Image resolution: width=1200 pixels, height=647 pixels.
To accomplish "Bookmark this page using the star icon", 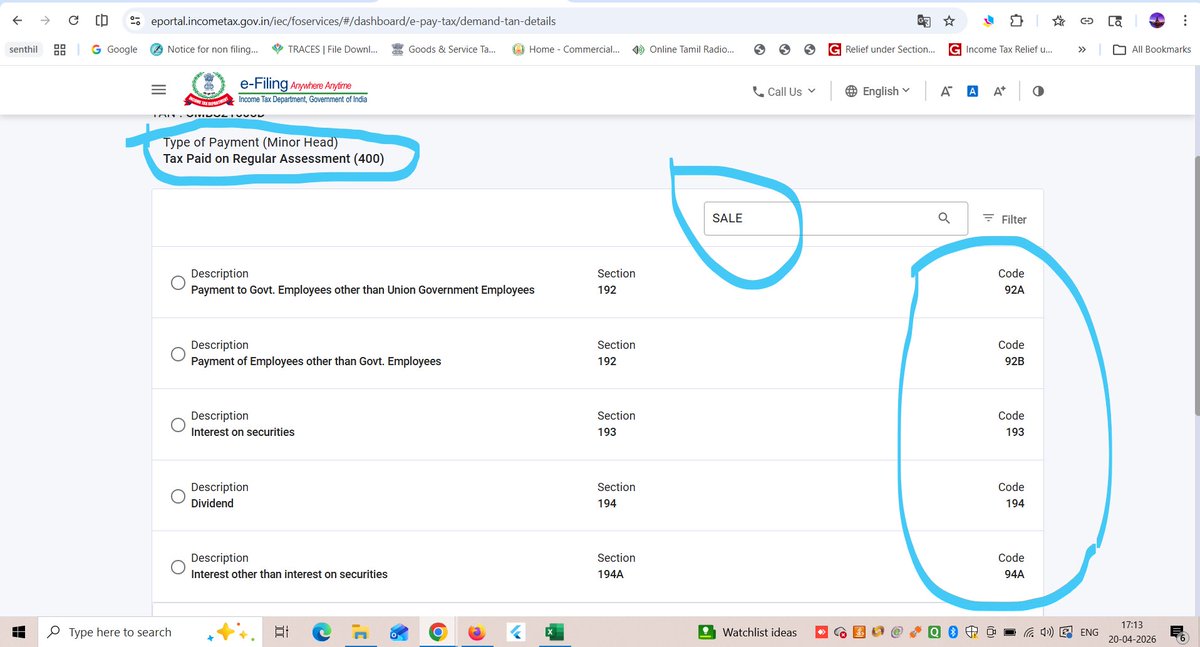I will [x=948, y=19].
